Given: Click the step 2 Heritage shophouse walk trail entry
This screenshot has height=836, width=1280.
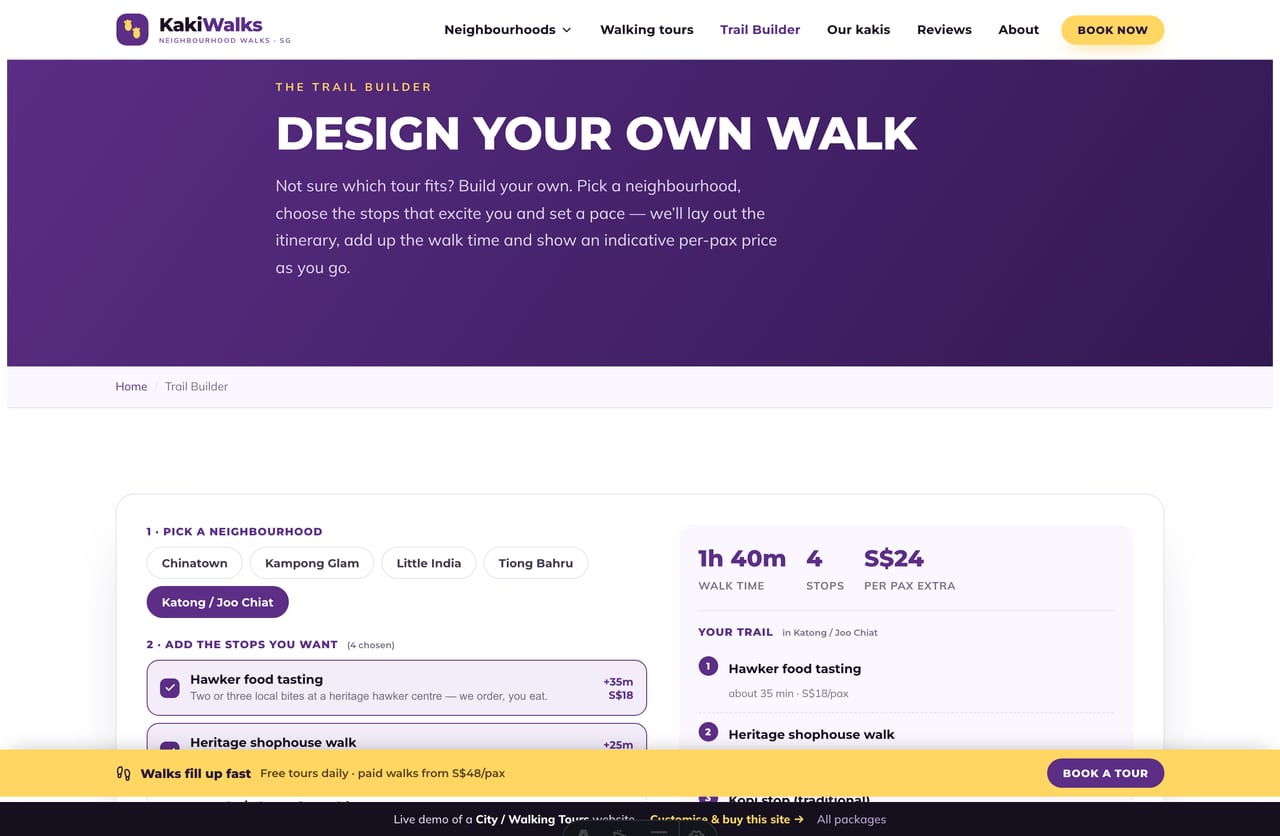Looking at the screenshot, I should click(x=905, y=734).
